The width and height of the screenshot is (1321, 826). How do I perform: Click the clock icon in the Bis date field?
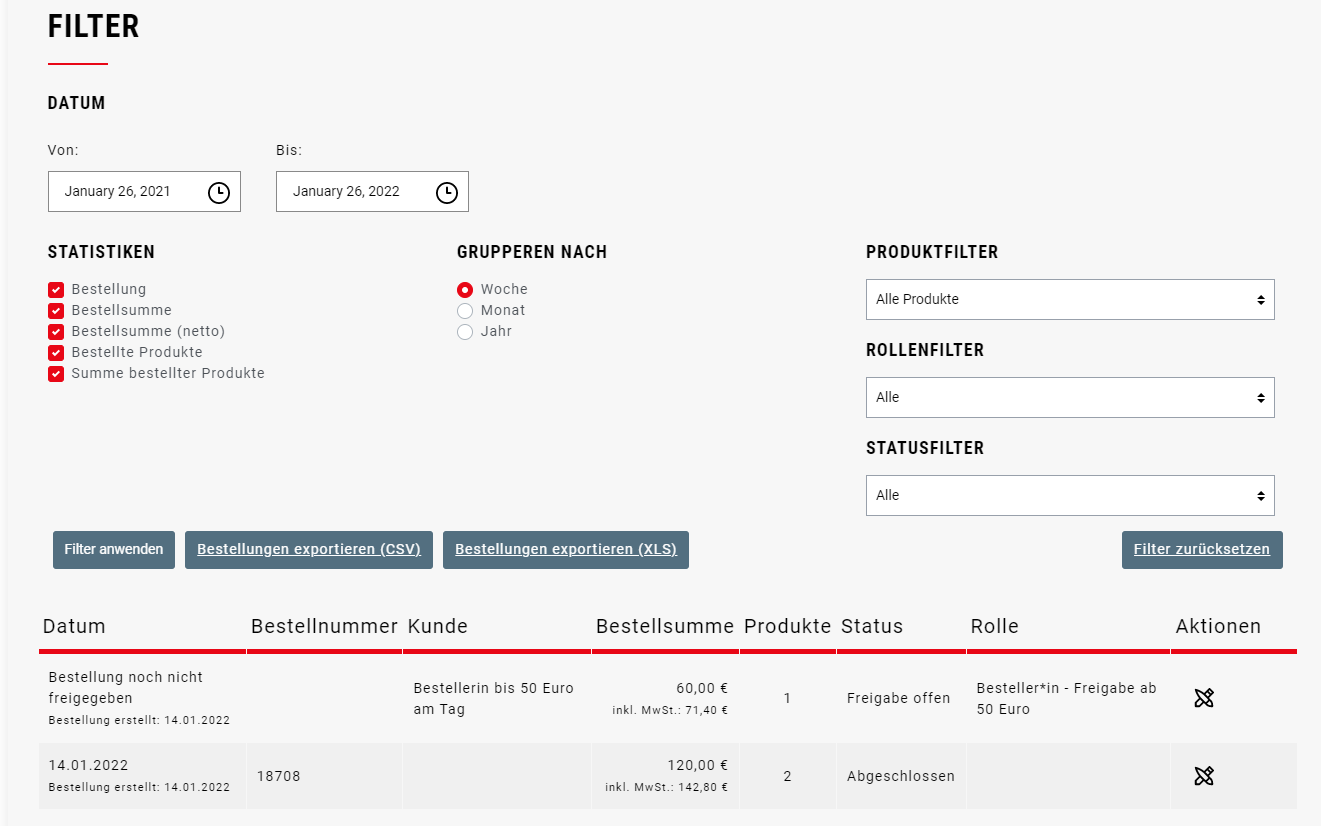coord(447,192)
